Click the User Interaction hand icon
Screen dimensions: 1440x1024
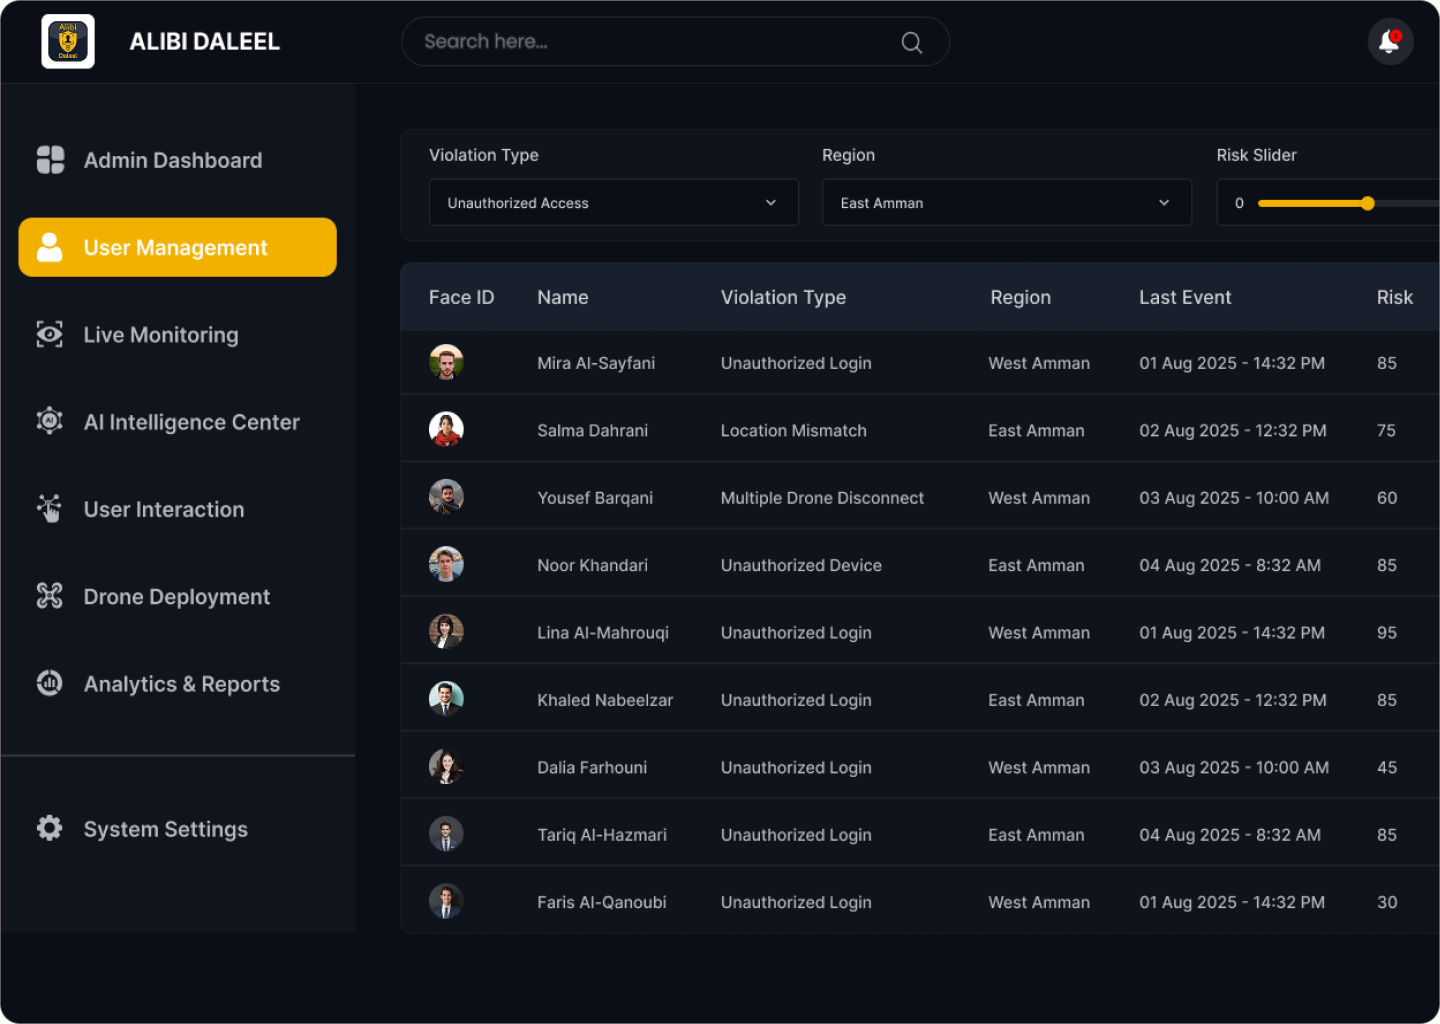(x=50, y=508)
